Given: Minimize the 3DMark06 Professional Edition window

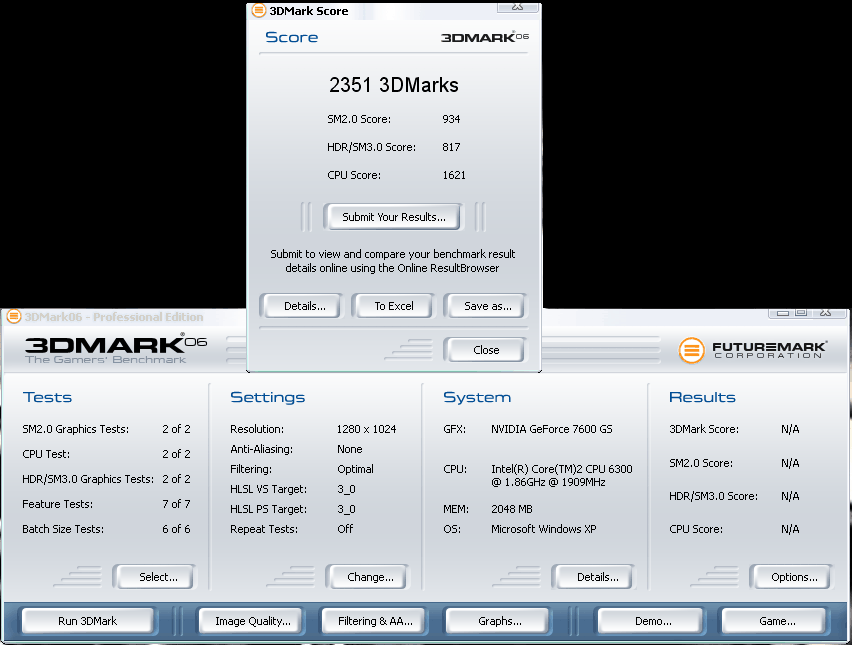Looking at the screenshot, I should pos(781,313).
